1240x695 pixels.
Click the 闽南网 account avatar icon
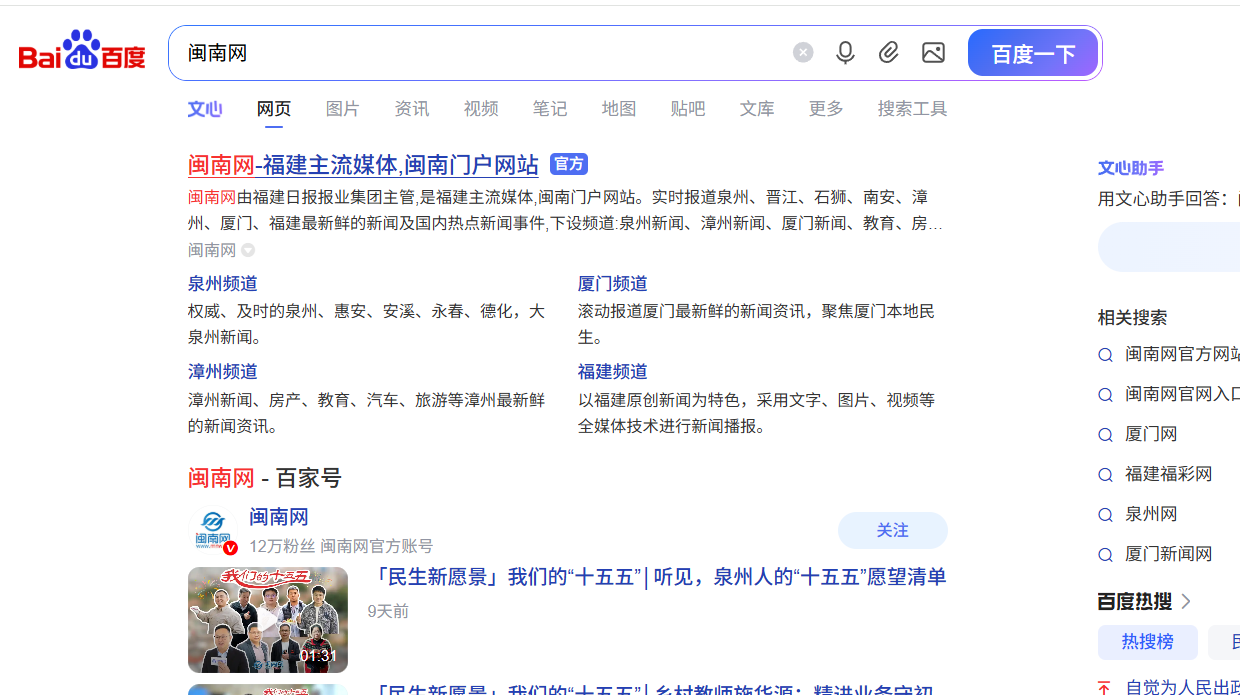point(213,530)
